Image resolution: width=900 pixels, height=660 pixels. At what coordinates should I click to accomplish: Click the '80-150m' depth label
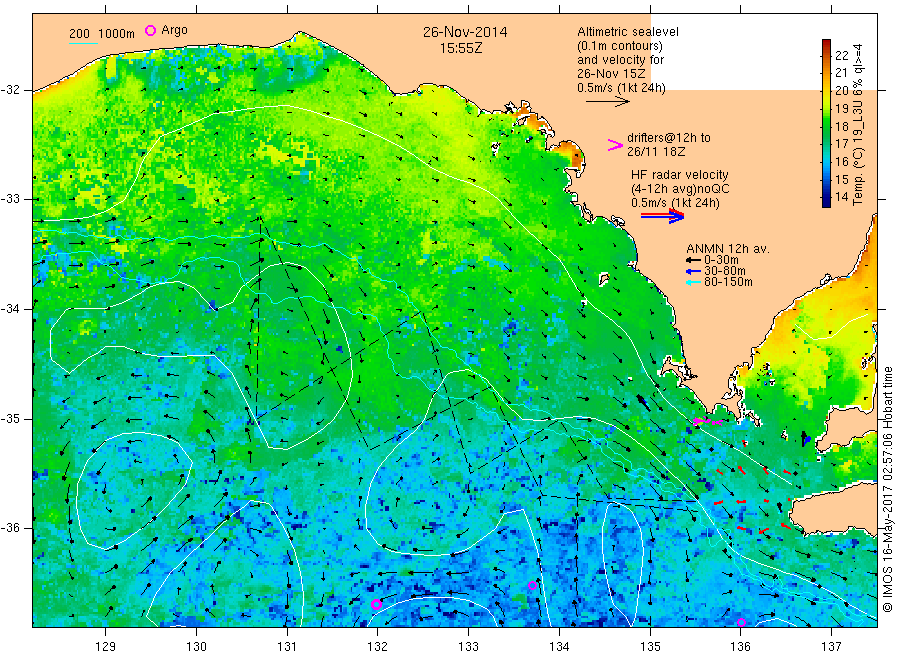point(728,282)
